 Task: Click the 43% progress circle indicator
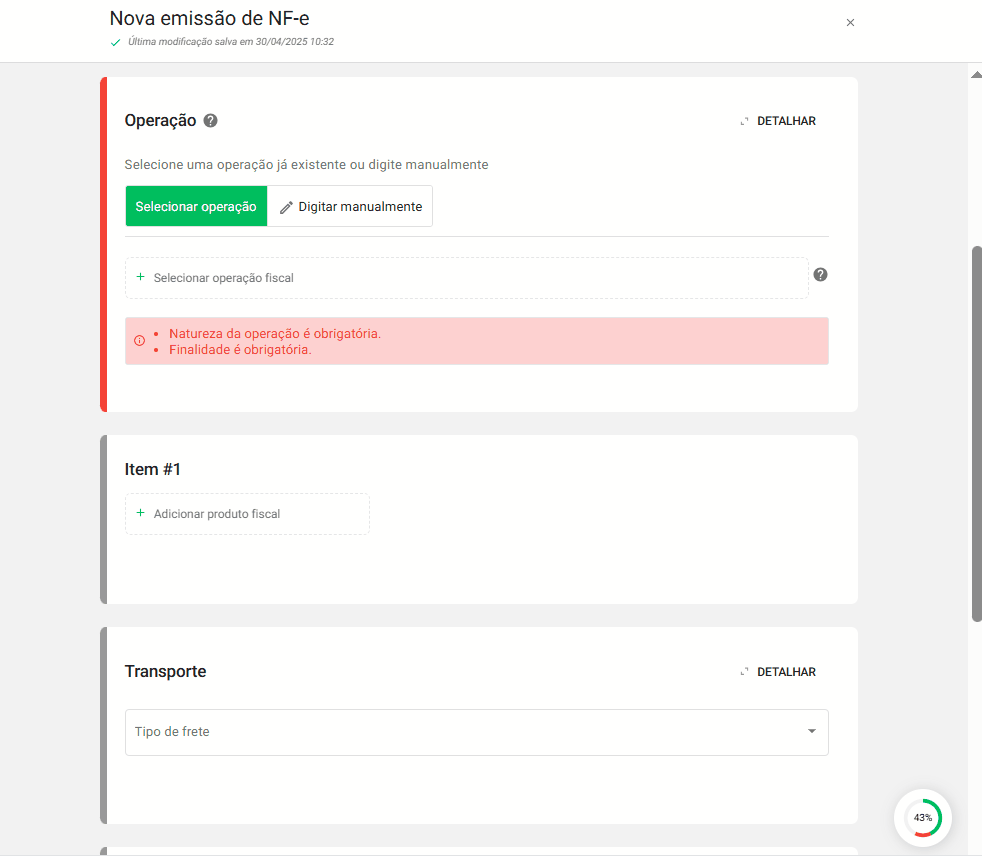coord(922,817)
